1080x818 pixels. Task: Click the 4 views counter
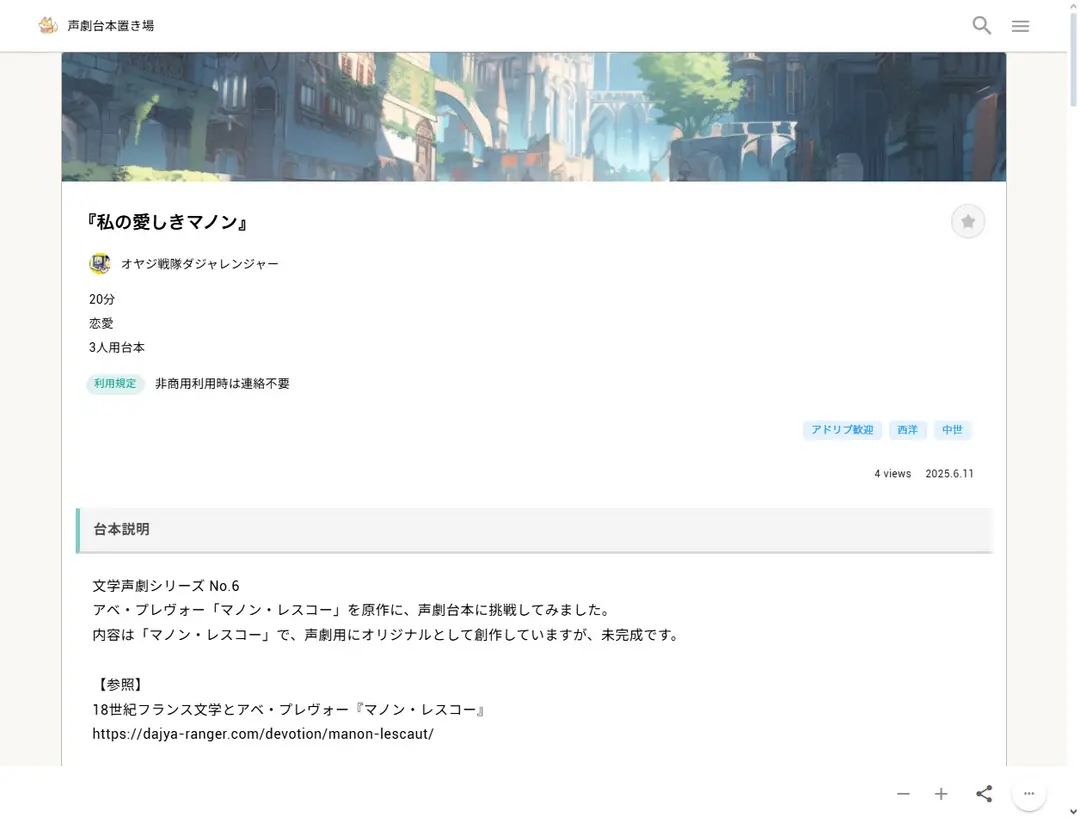coord(893,474)
